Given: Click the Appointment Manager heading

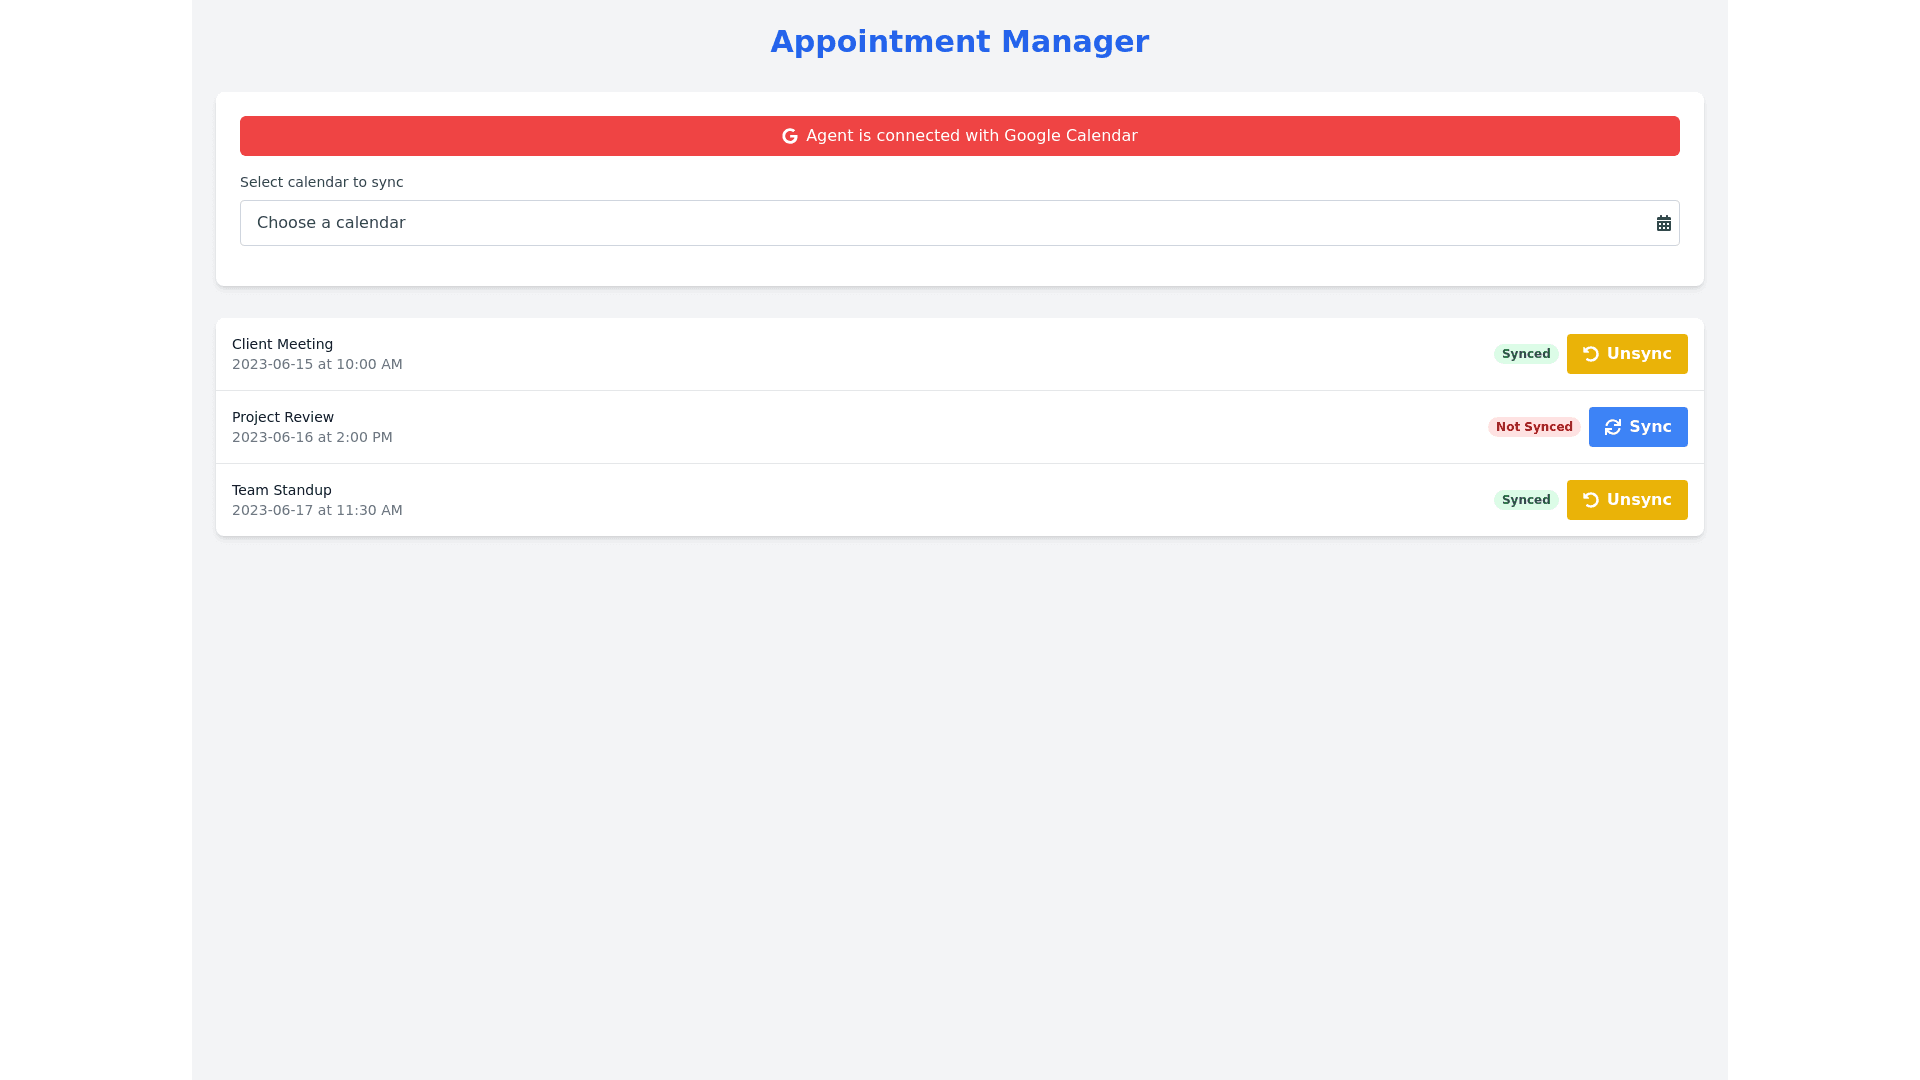Looking at the screenshot, I should (x=959, y=42).
